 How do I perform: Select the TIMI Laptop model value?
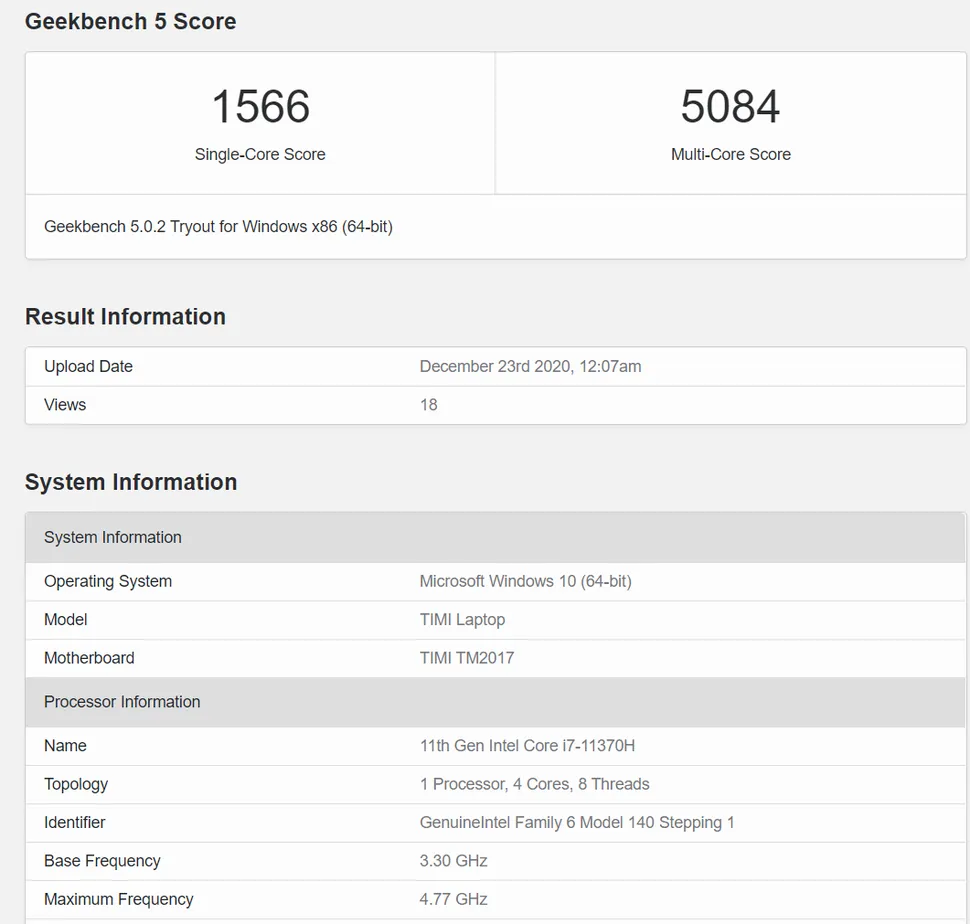pyautogui.click(x=462, y=620)
